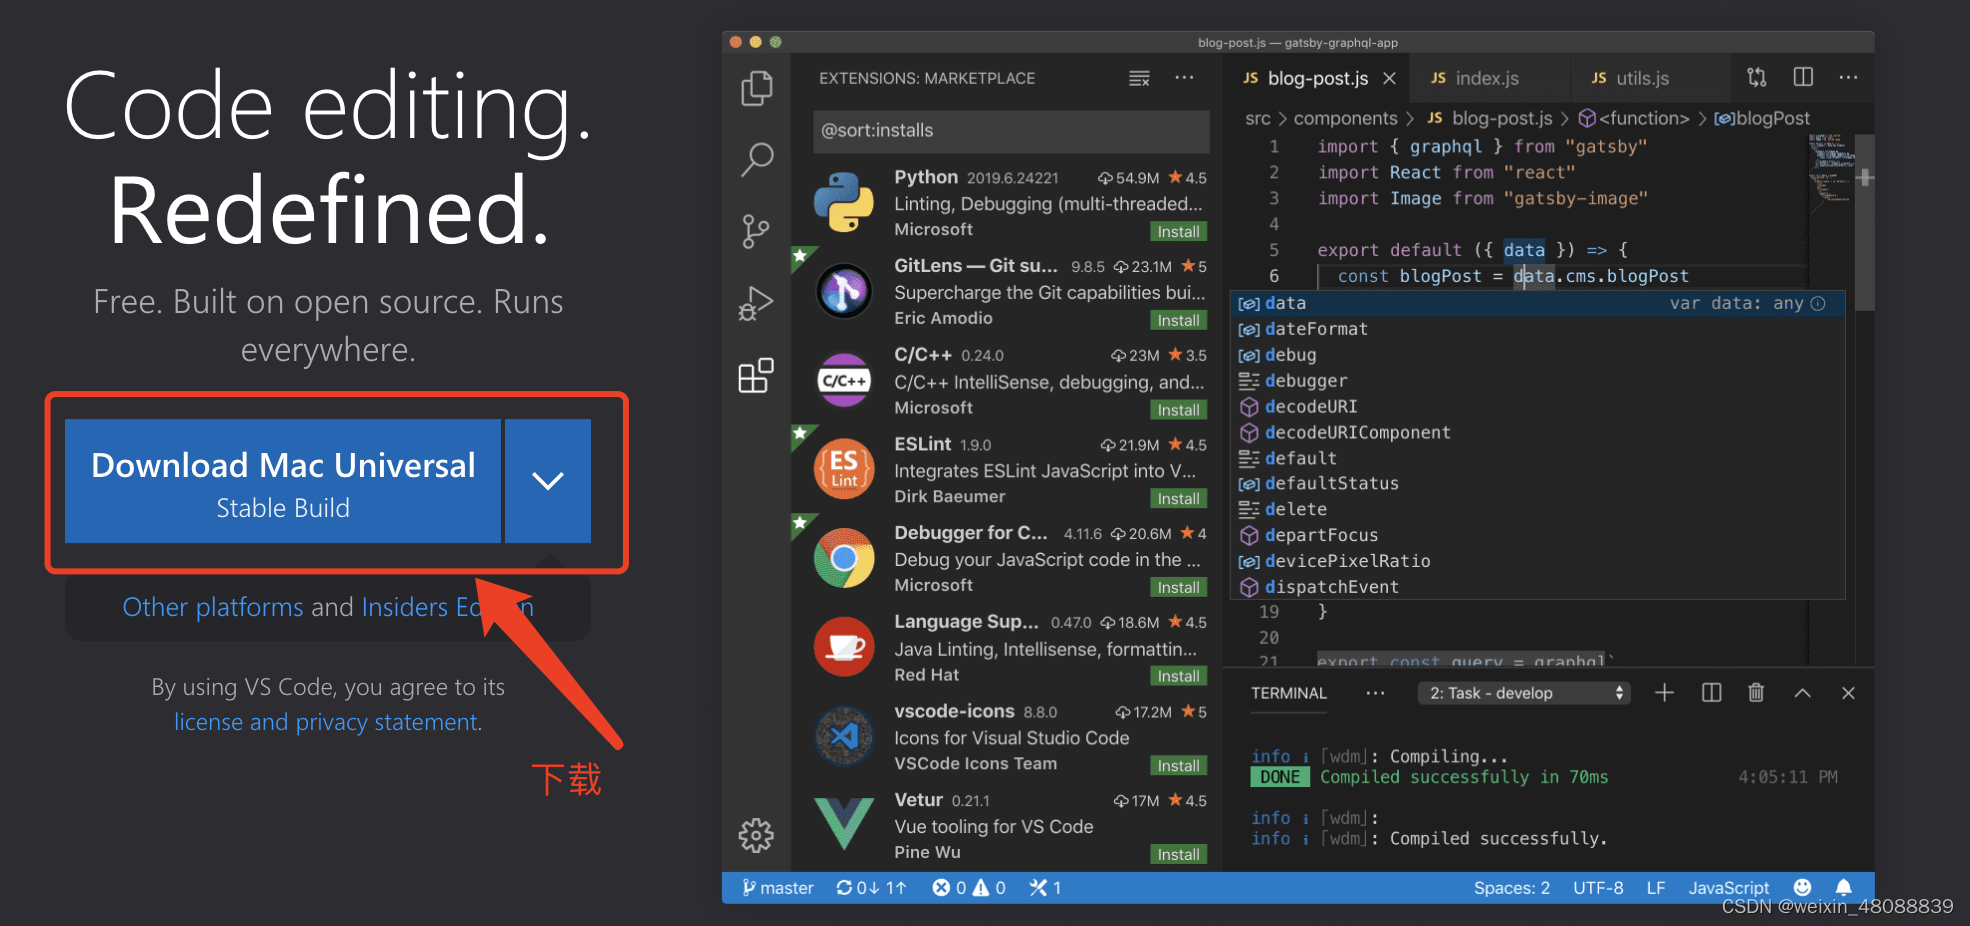This screenshot has height=926, width=1970.
Task: Select defaultStatus from suggestions
Action: pyautogui.click(x=1537, y=484)
